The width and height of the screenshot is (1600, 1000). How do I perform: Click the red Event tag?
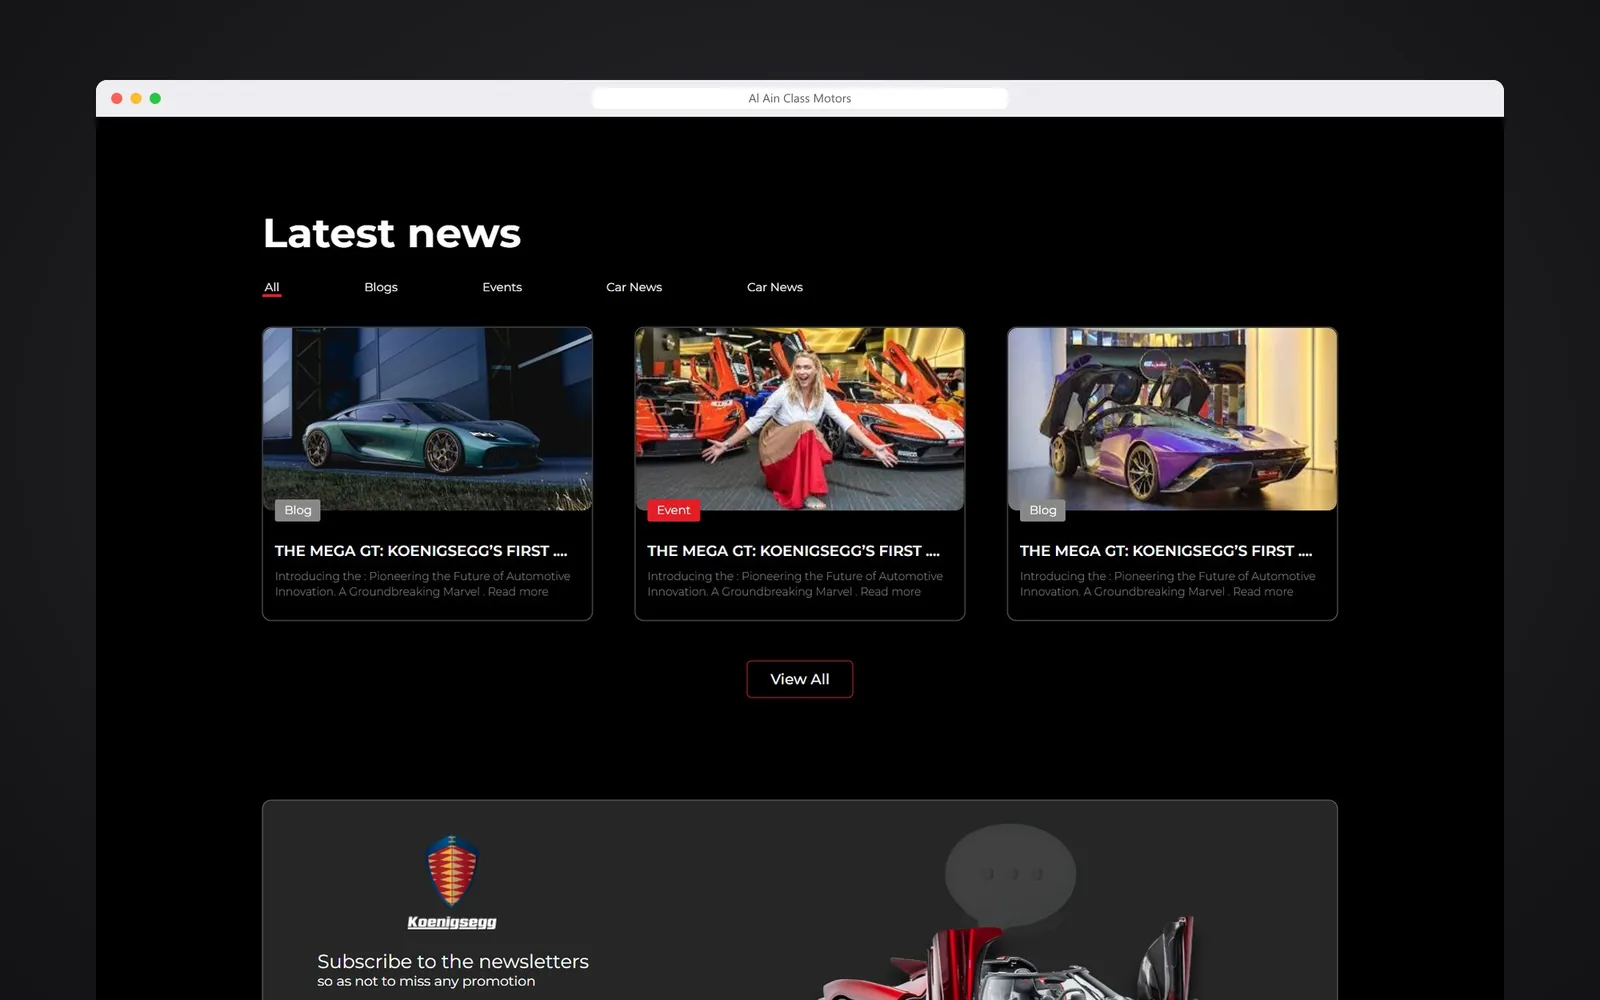pos(674,510)
